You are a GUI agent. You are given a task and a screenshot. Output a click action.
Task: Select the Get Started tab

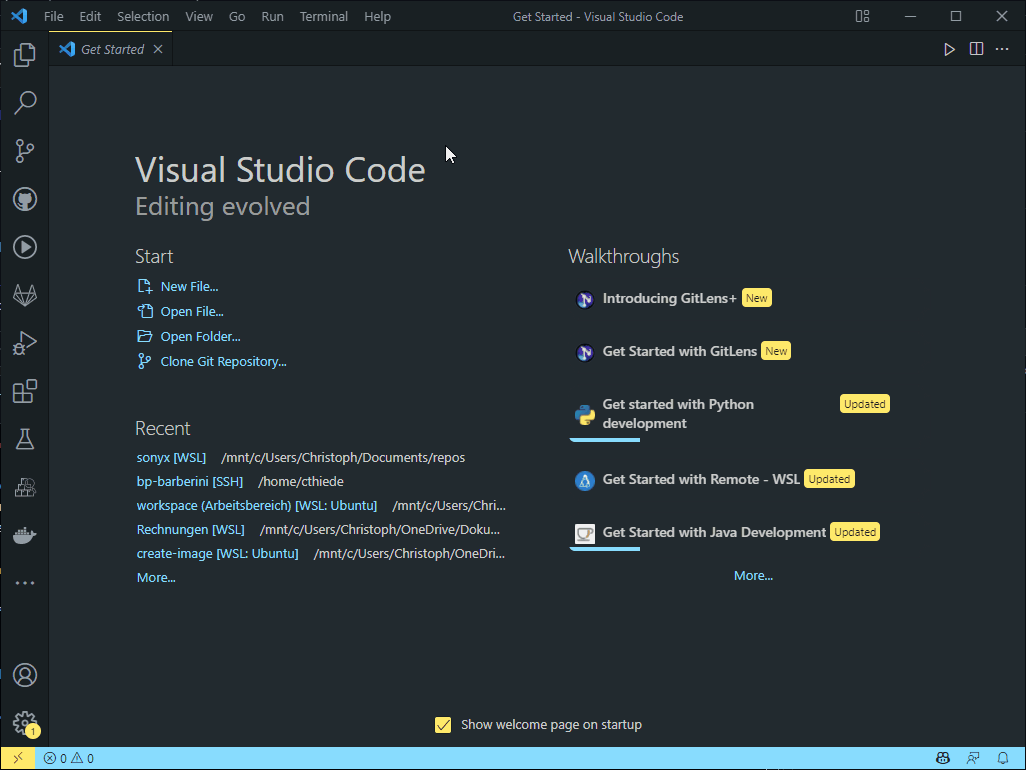point(110,47)
